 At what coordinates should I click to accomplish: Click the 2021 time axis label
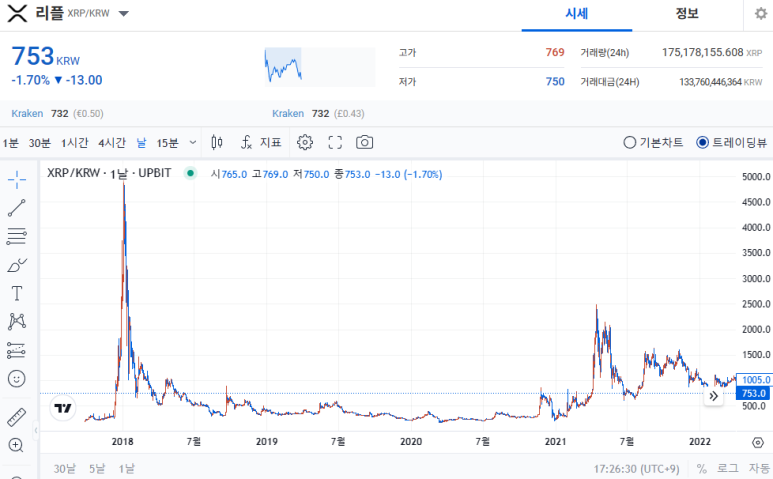click(555, 442)
